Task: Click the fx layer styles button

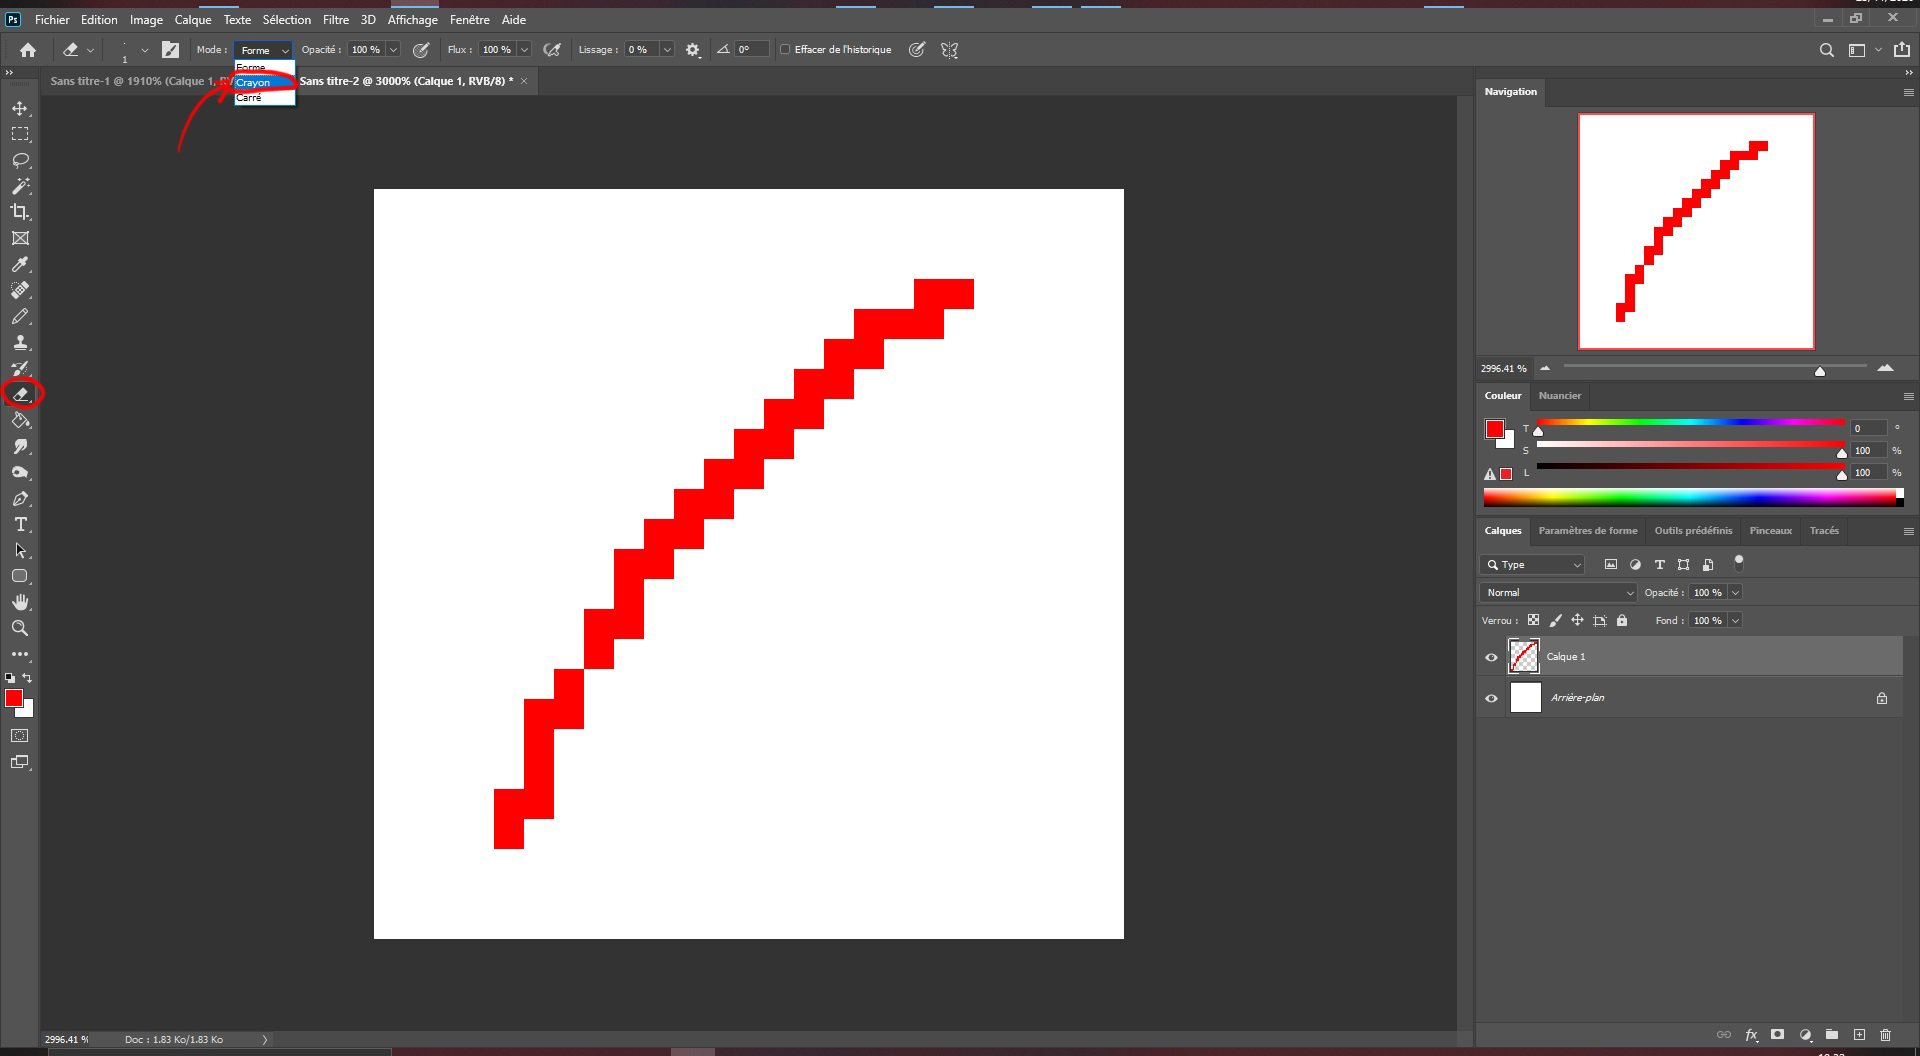Action: (1751, 1035)
